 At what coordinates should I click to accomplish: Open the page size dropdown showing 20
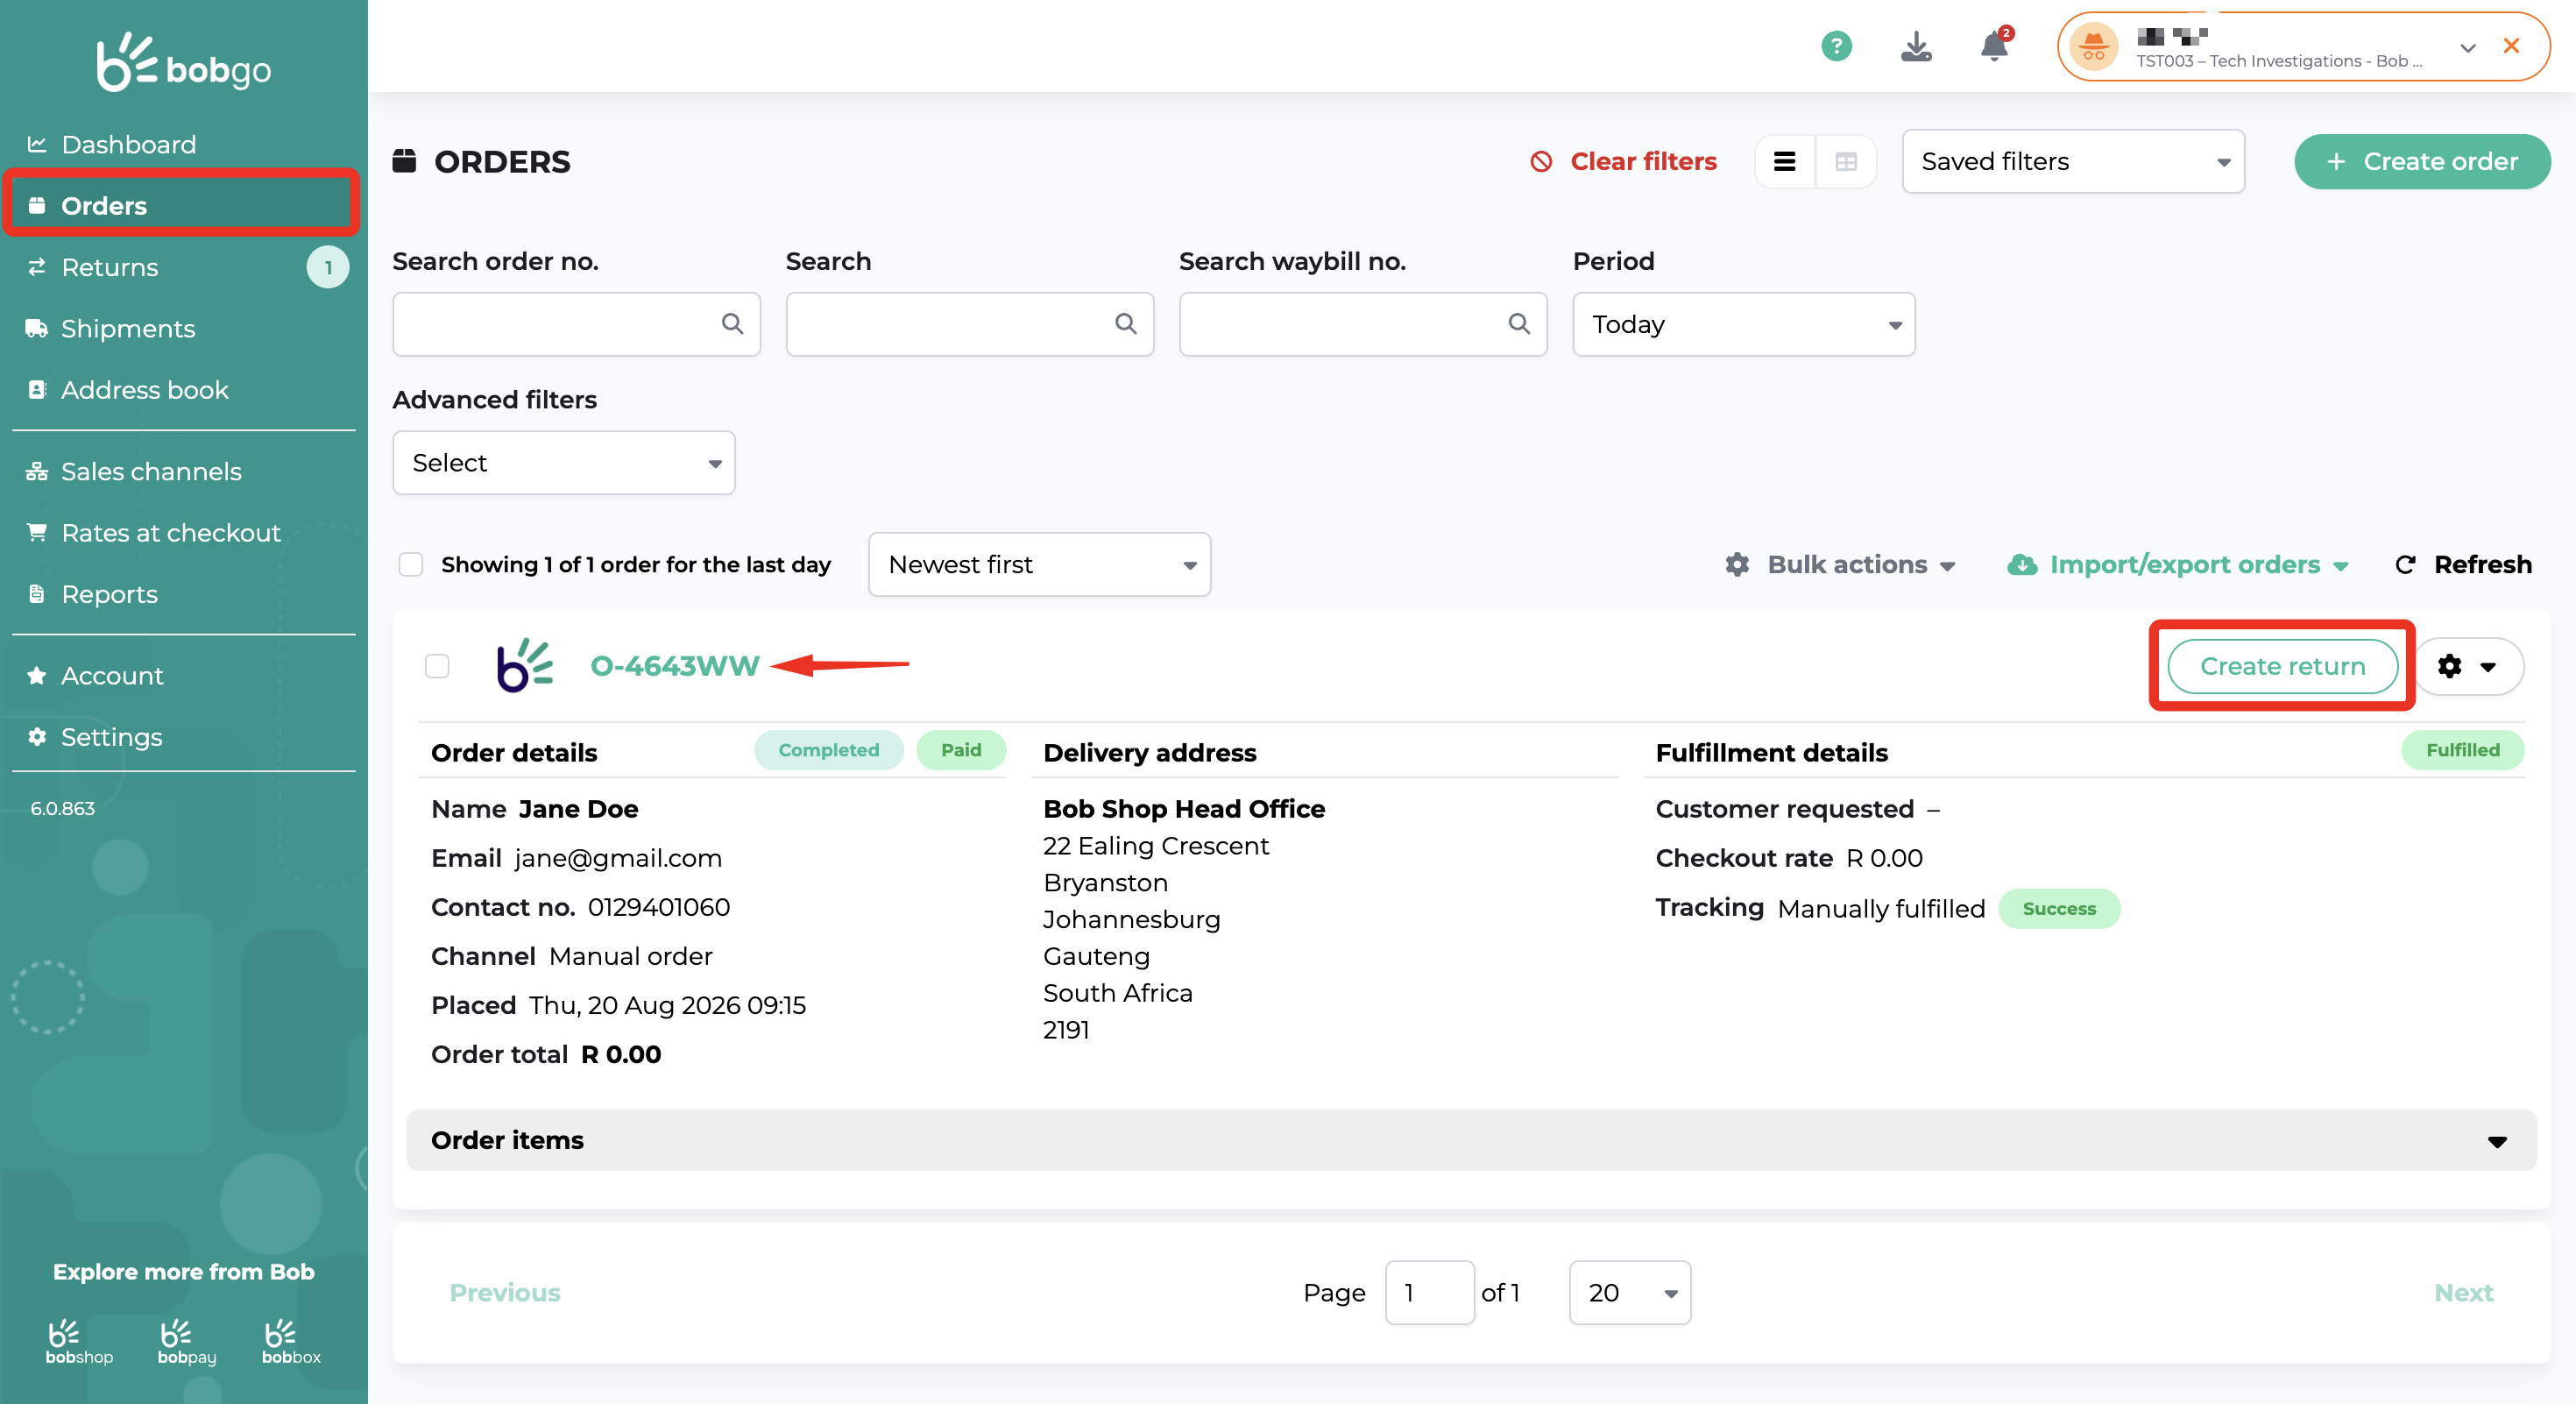tap(1630, 1293)
